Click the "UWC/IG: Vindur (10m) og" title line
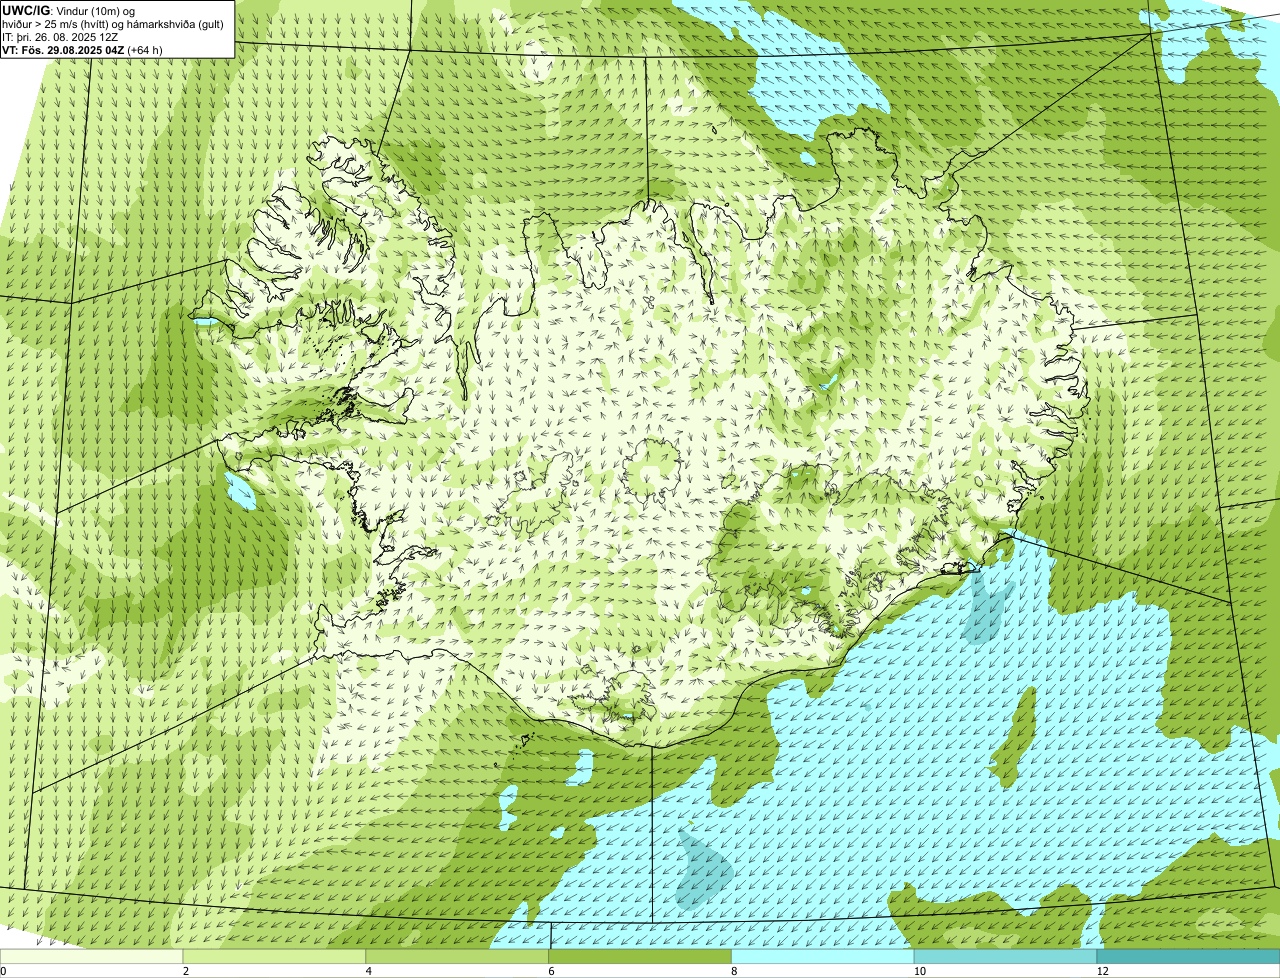 [68, 10]
